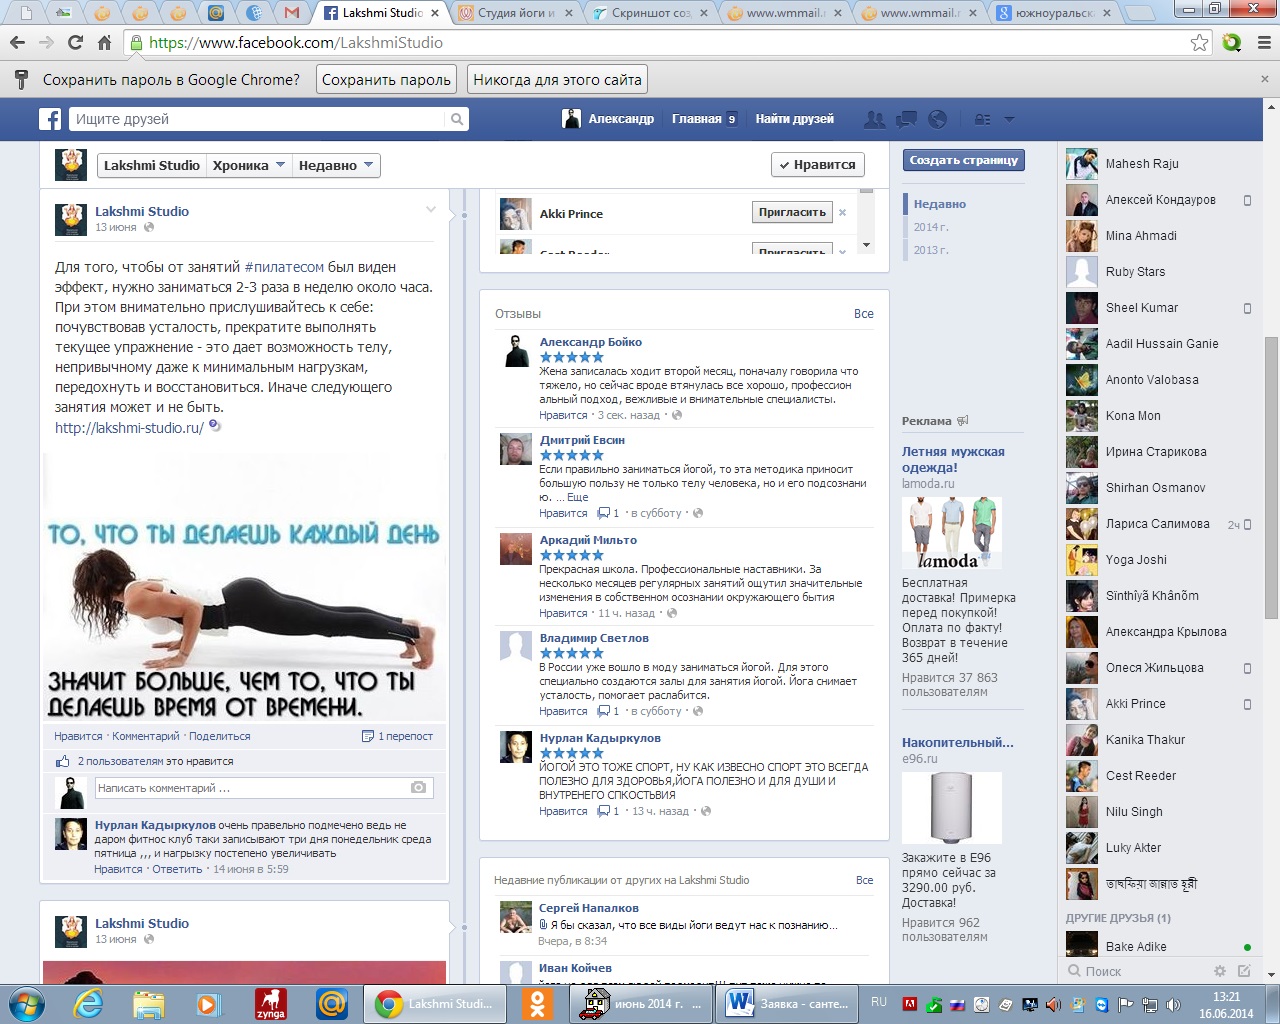Click in Facebook friend search field
This screenshot has width=1280, height=1024.
(x=258, y=119)
